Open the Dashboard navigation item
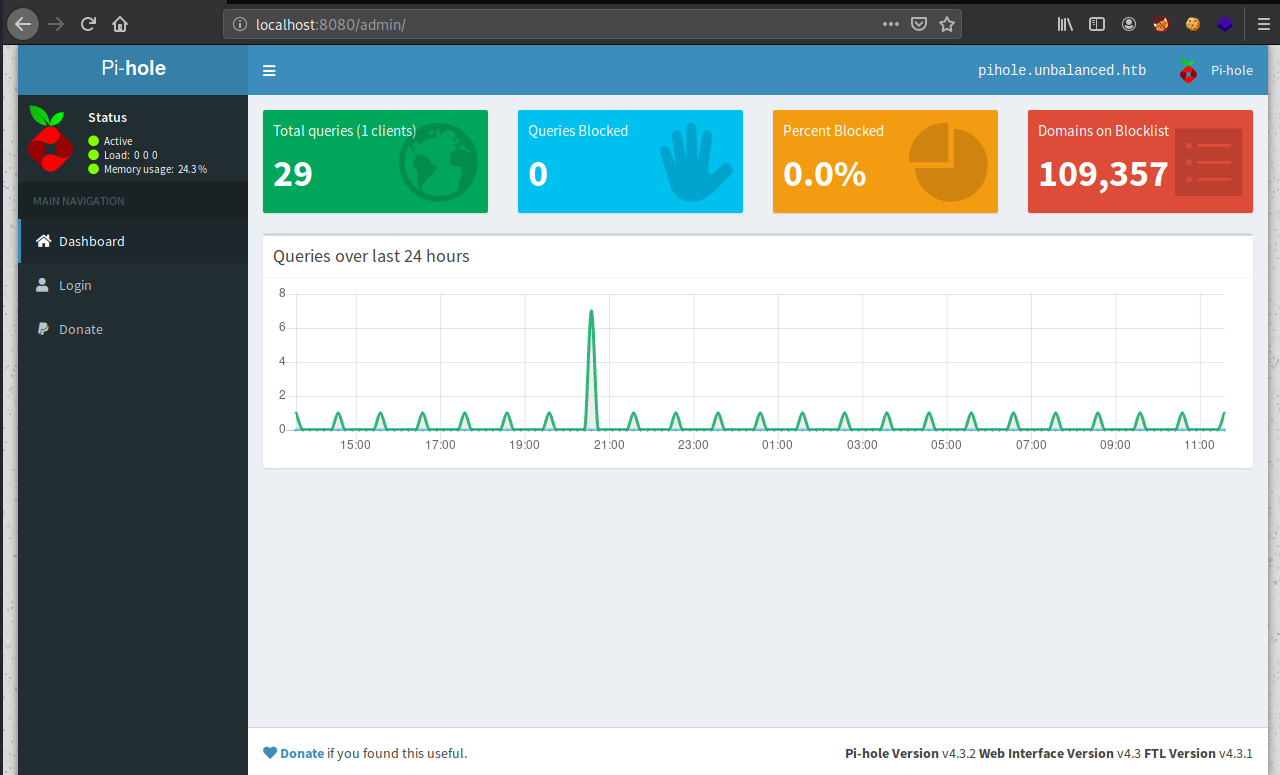 pyautogui.click(x=133, y=241)
